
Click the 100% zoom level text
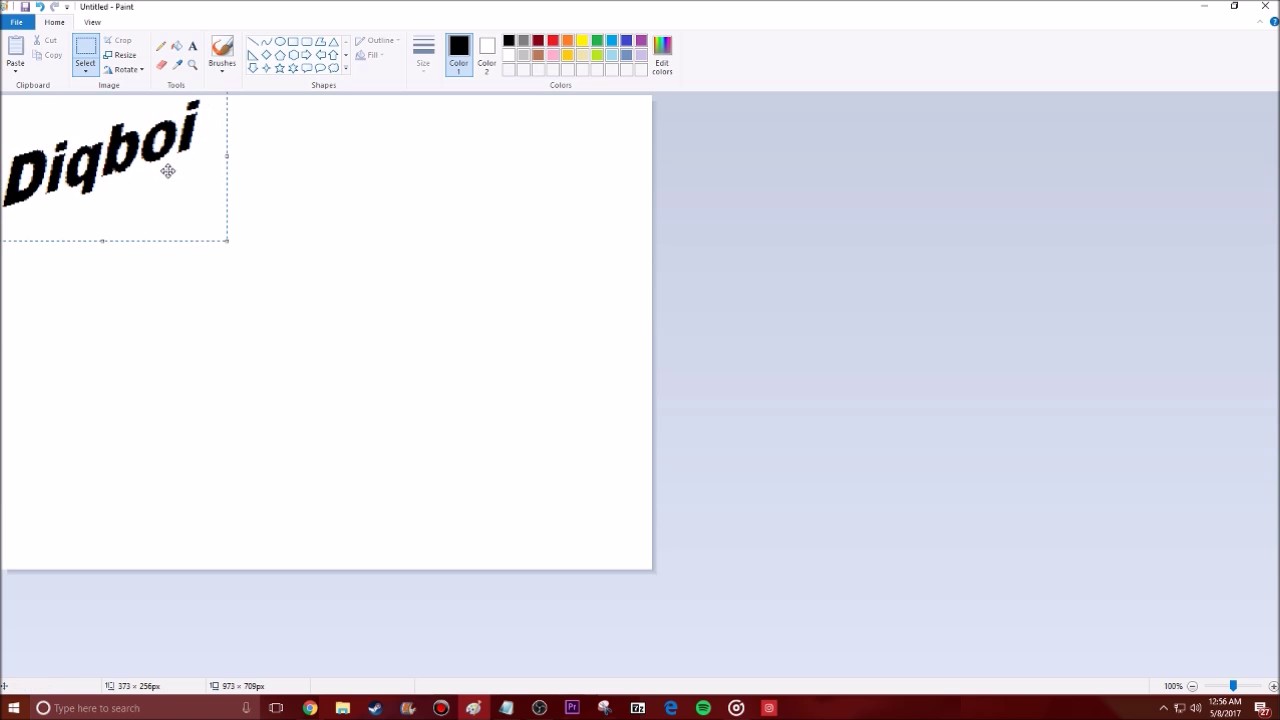pos(1173,686)
